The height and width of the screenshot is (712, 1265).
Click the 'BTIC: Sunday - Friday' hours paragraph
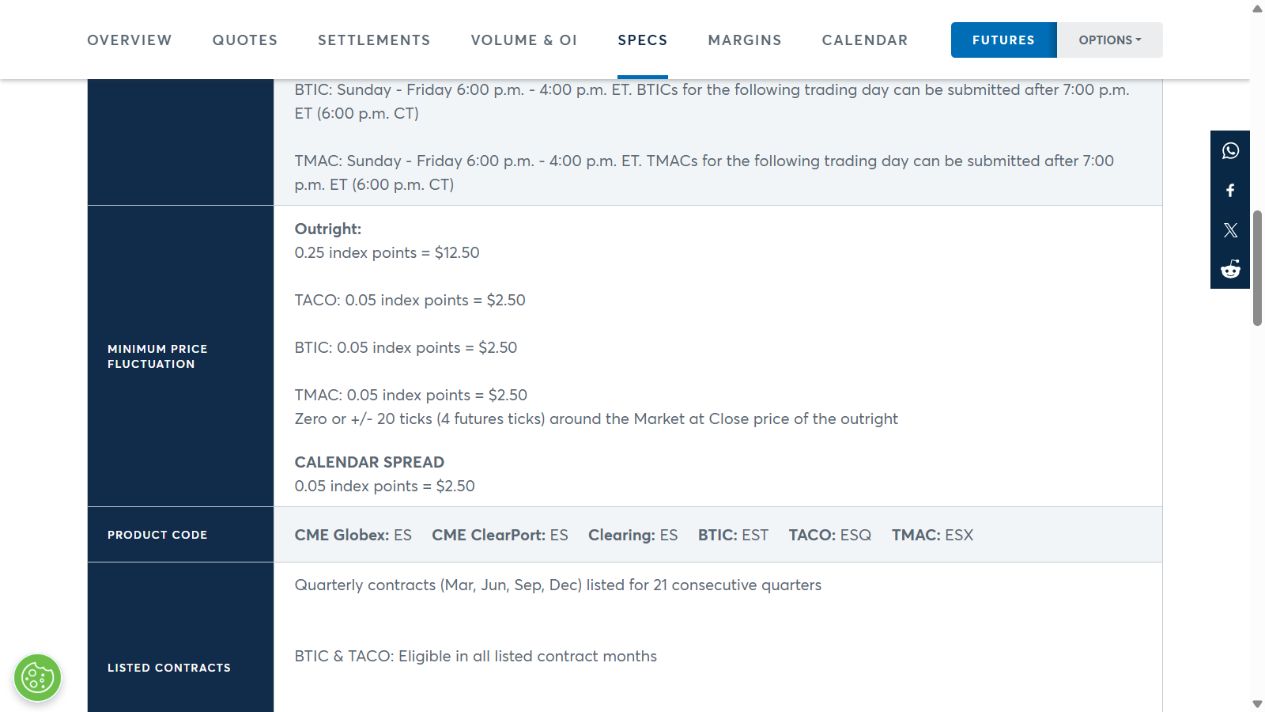click(x=712, y=101)
